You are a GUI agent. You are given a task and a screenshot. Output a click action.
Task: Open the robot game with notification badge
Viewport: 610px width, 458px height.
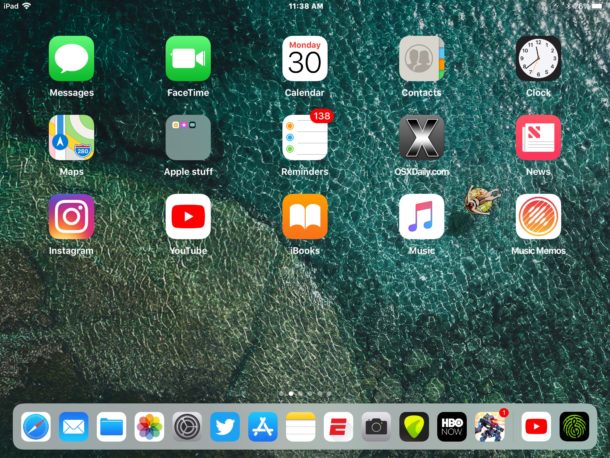tap(490, 427)
